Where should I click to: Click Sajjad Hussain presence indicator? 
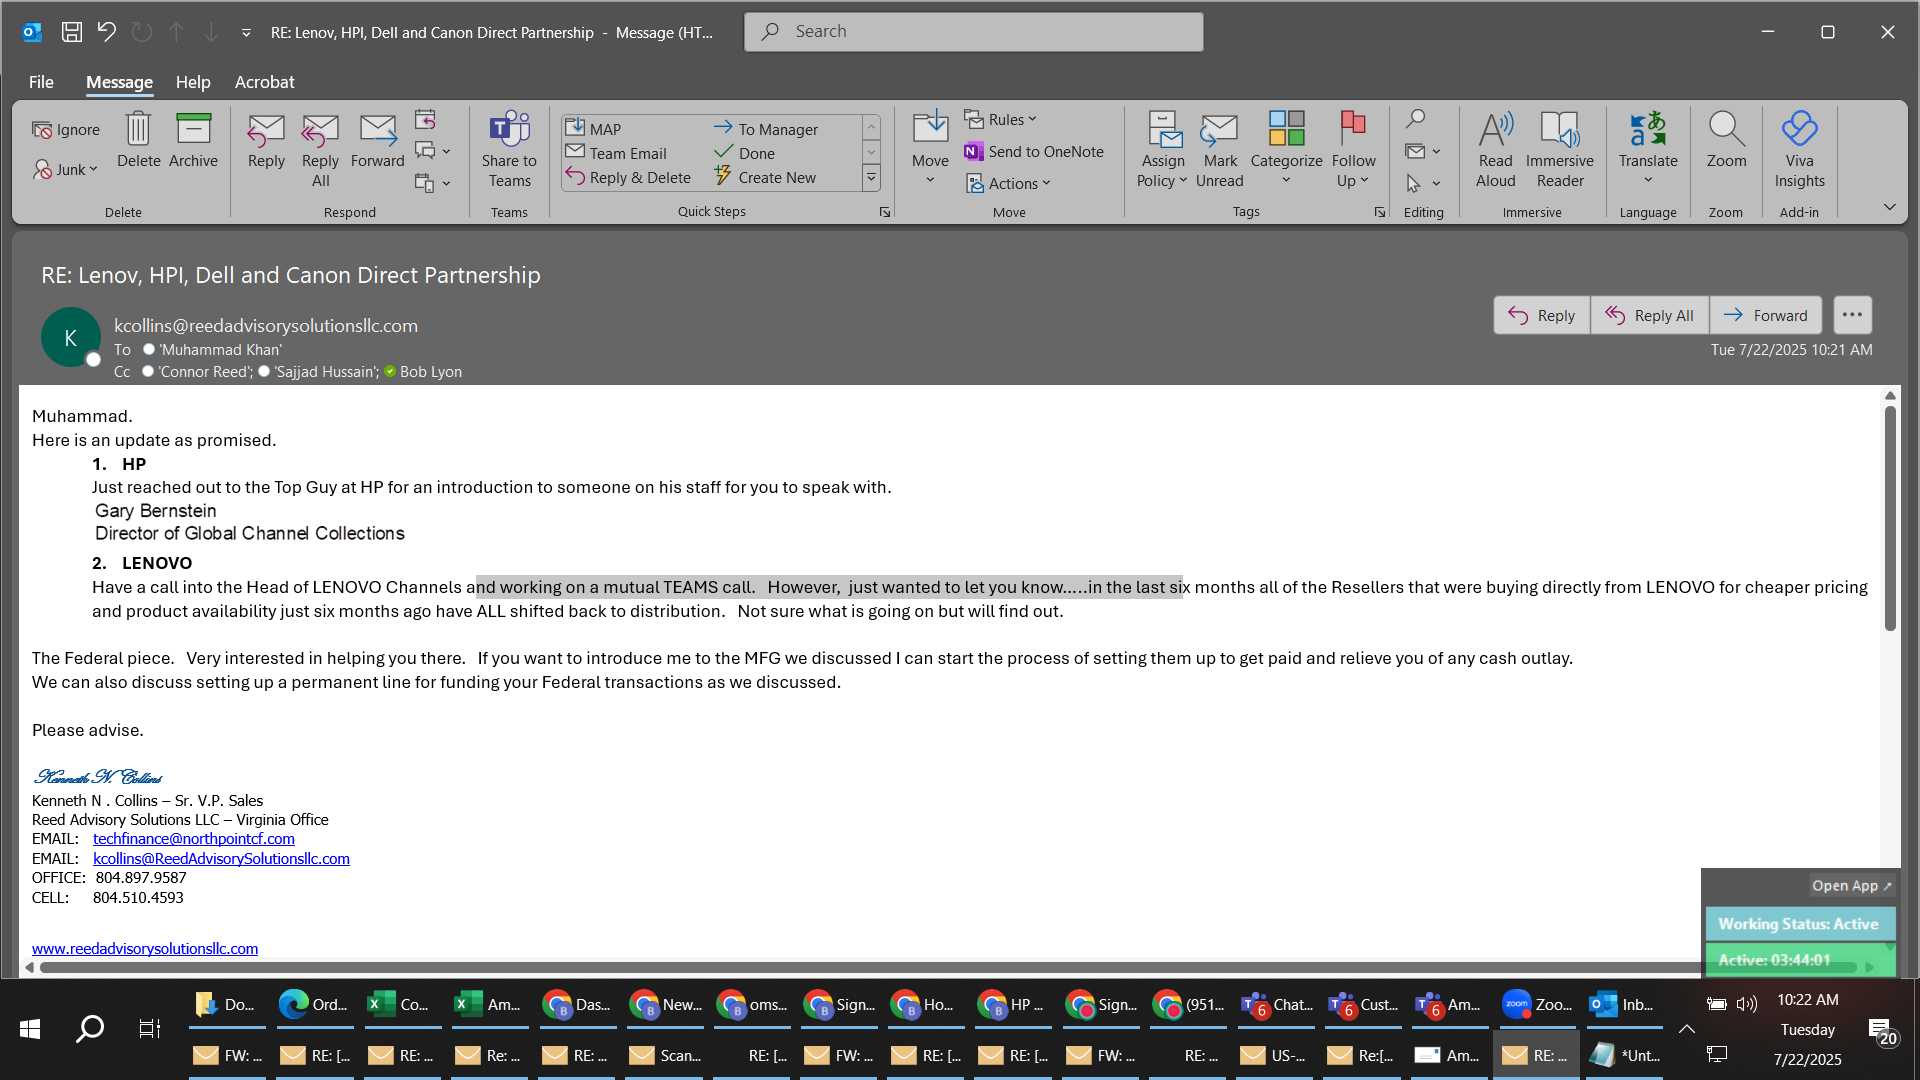264,371
